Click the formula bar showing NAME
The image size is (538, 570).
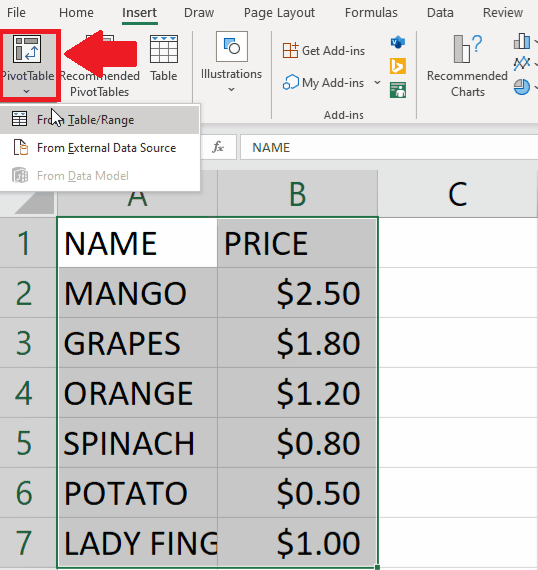pyautogui.click(x=389, y=147)
